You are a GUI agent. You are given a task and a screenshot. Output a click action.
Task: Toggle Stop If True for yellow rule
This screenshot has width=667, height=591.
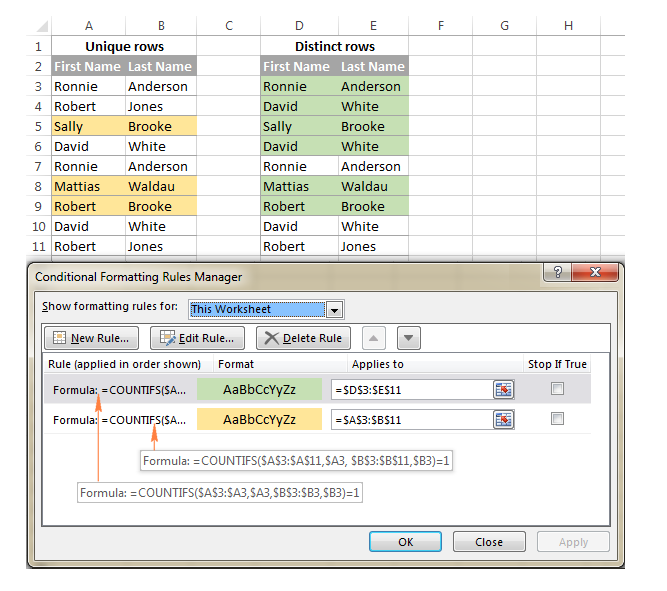point(557,420)
